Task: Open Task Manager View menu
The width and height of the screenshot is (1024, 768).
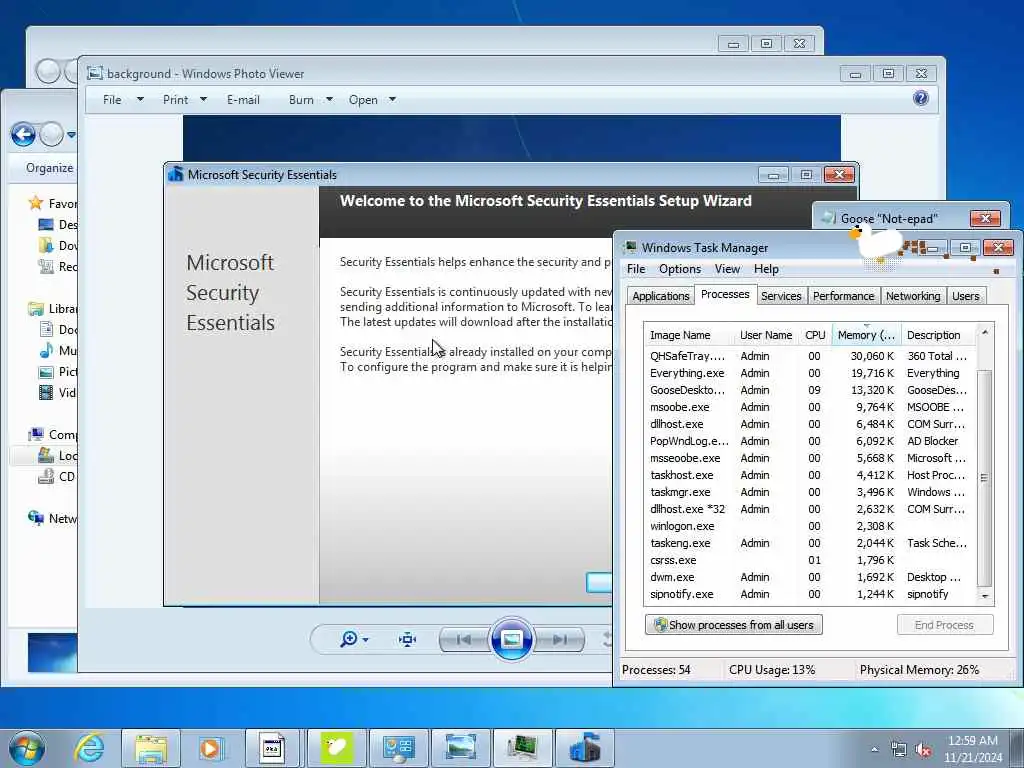Action: (727, 269)
